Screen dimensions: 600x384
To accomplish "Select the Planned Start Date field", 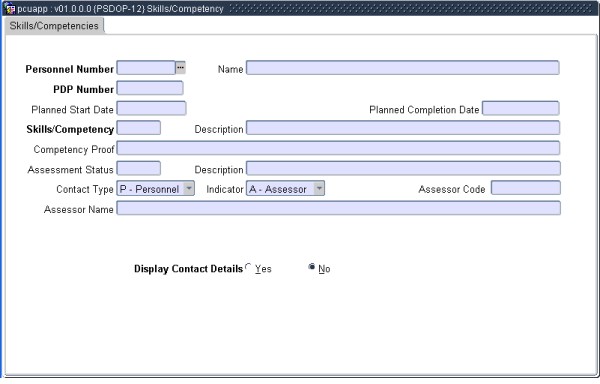I will point(152,108).
